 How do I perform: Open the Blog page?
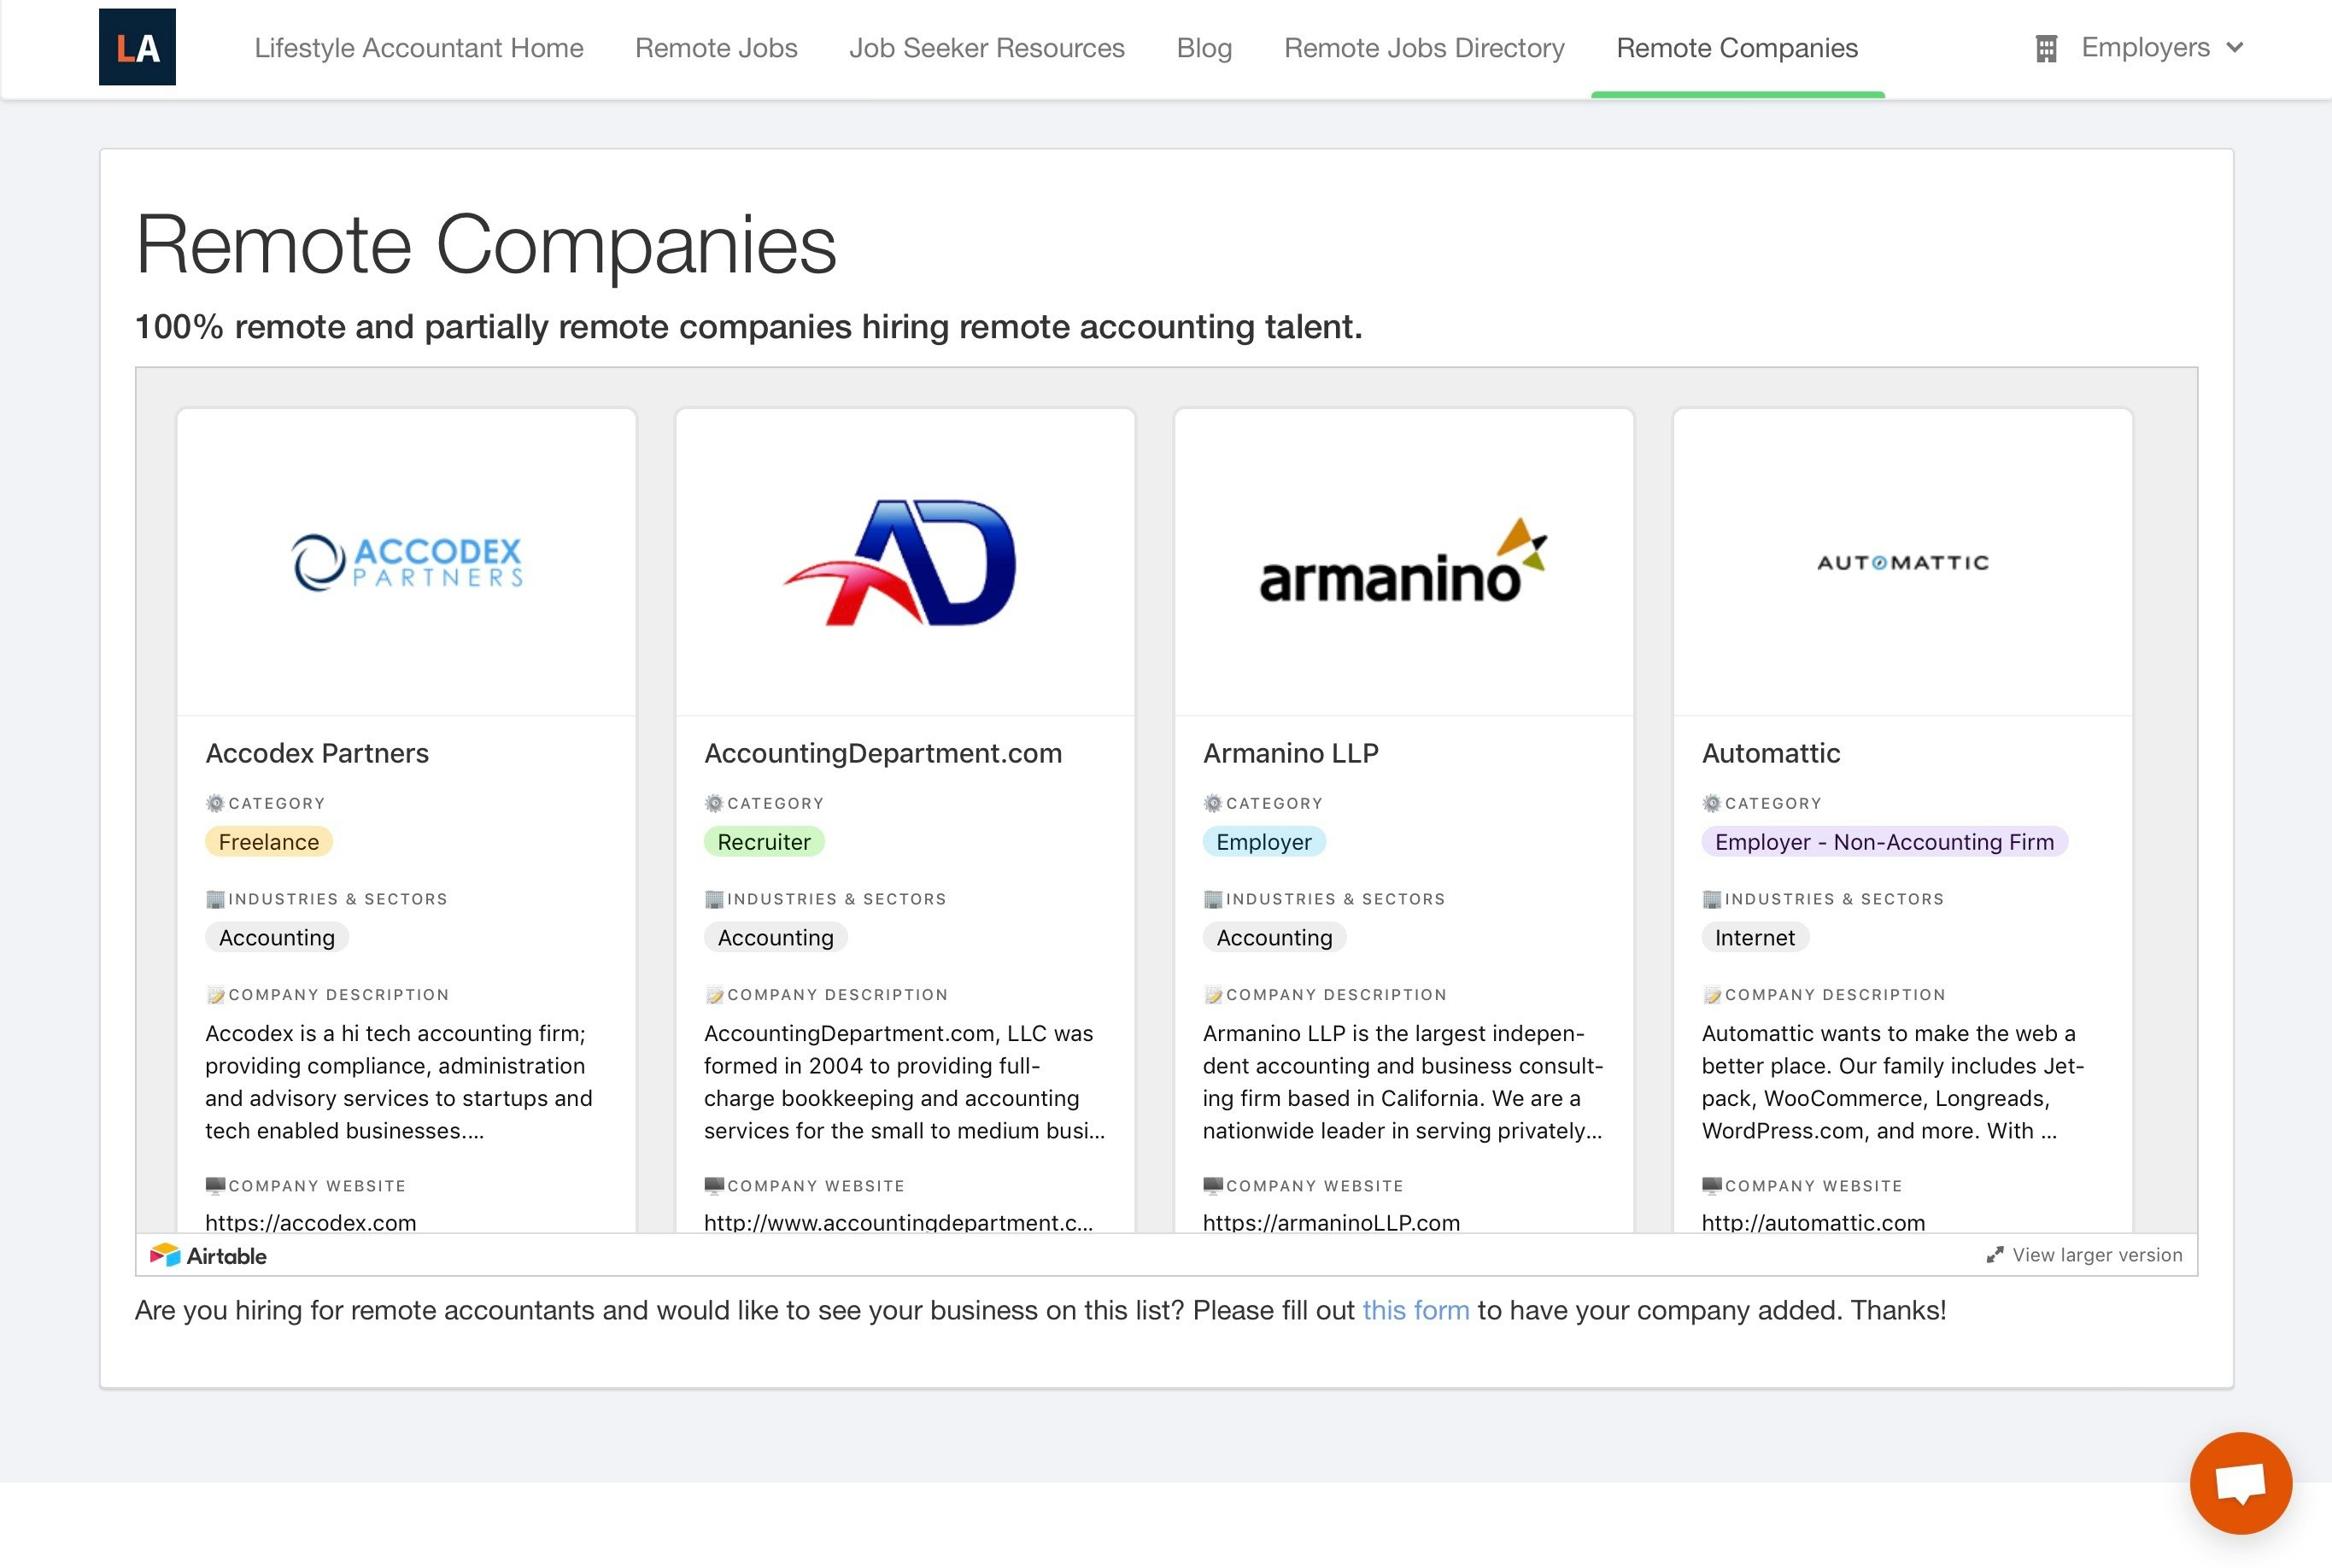[x=1204, y=48]
